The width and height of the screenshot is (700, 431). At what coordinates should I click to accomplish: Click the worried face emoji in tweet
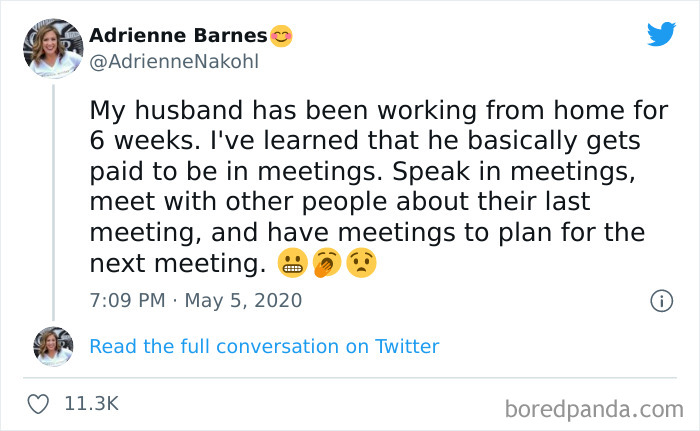361,264
